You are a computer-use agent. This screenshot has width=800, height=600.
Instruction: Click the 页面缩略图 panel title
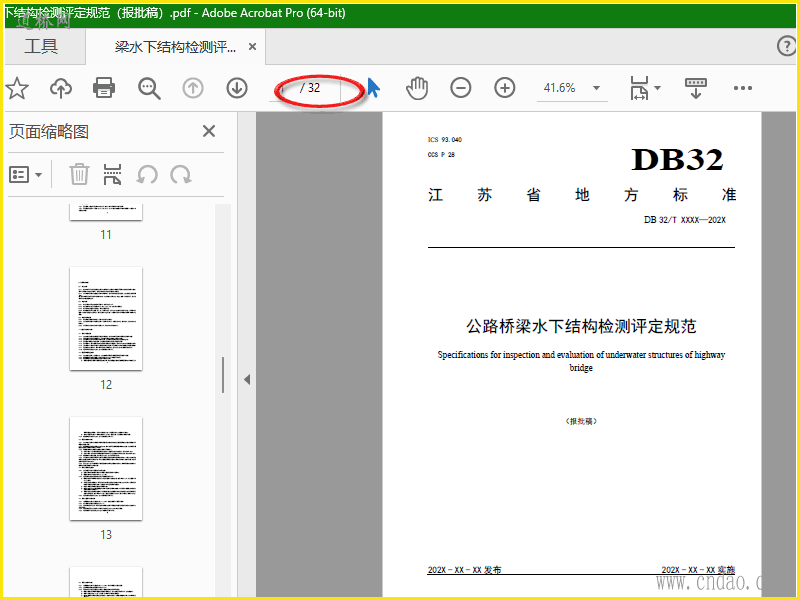(x=49, y=132)
